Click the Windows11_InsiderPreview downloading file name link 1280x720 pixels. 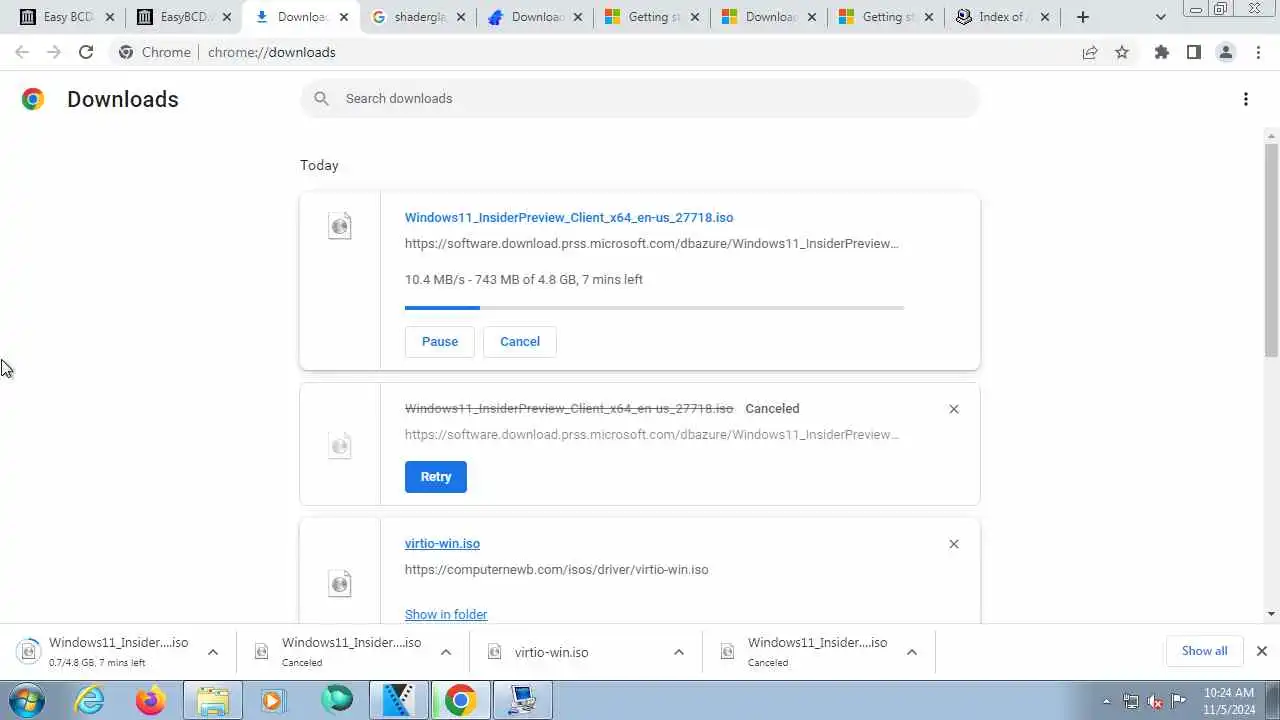click(x=569, y=217)
